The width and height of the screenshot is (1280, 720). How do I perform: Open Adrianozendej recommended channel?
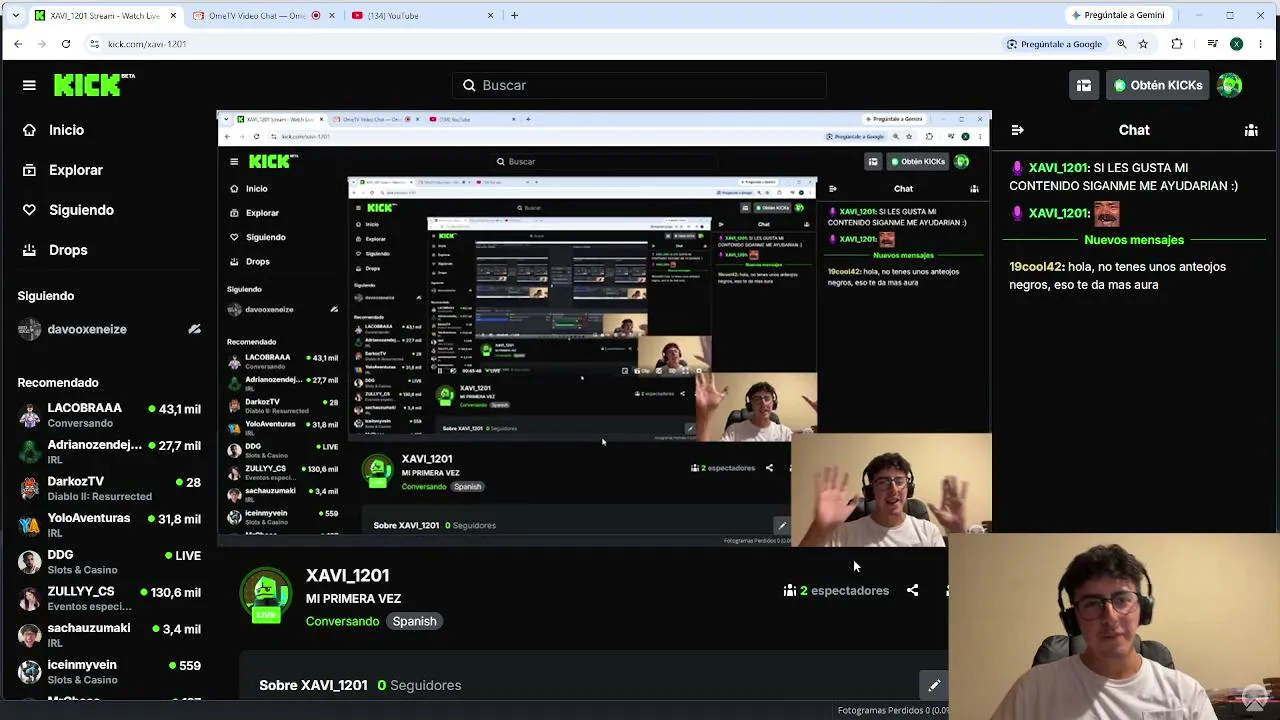pos(108,452)
